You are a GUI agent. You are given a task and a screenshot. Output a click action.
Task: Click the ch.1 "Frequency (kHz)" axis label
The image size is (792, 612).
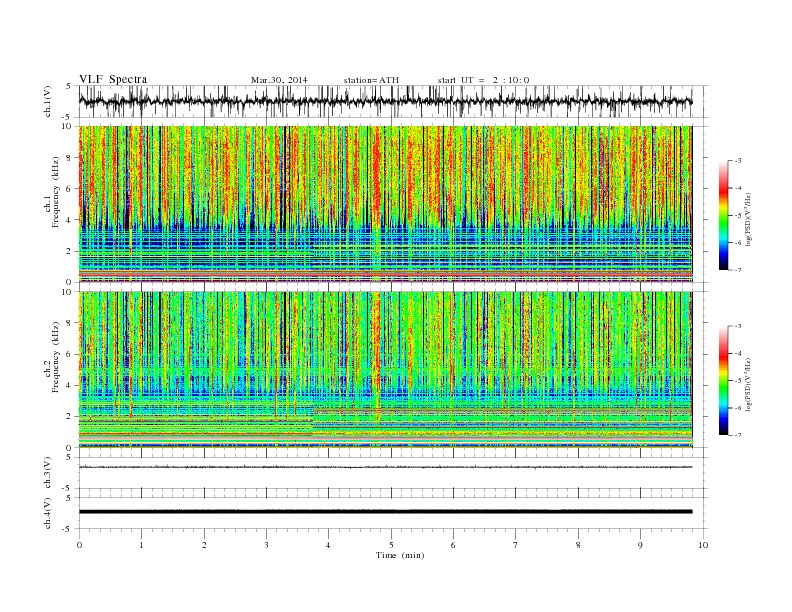tap(56, 192)
